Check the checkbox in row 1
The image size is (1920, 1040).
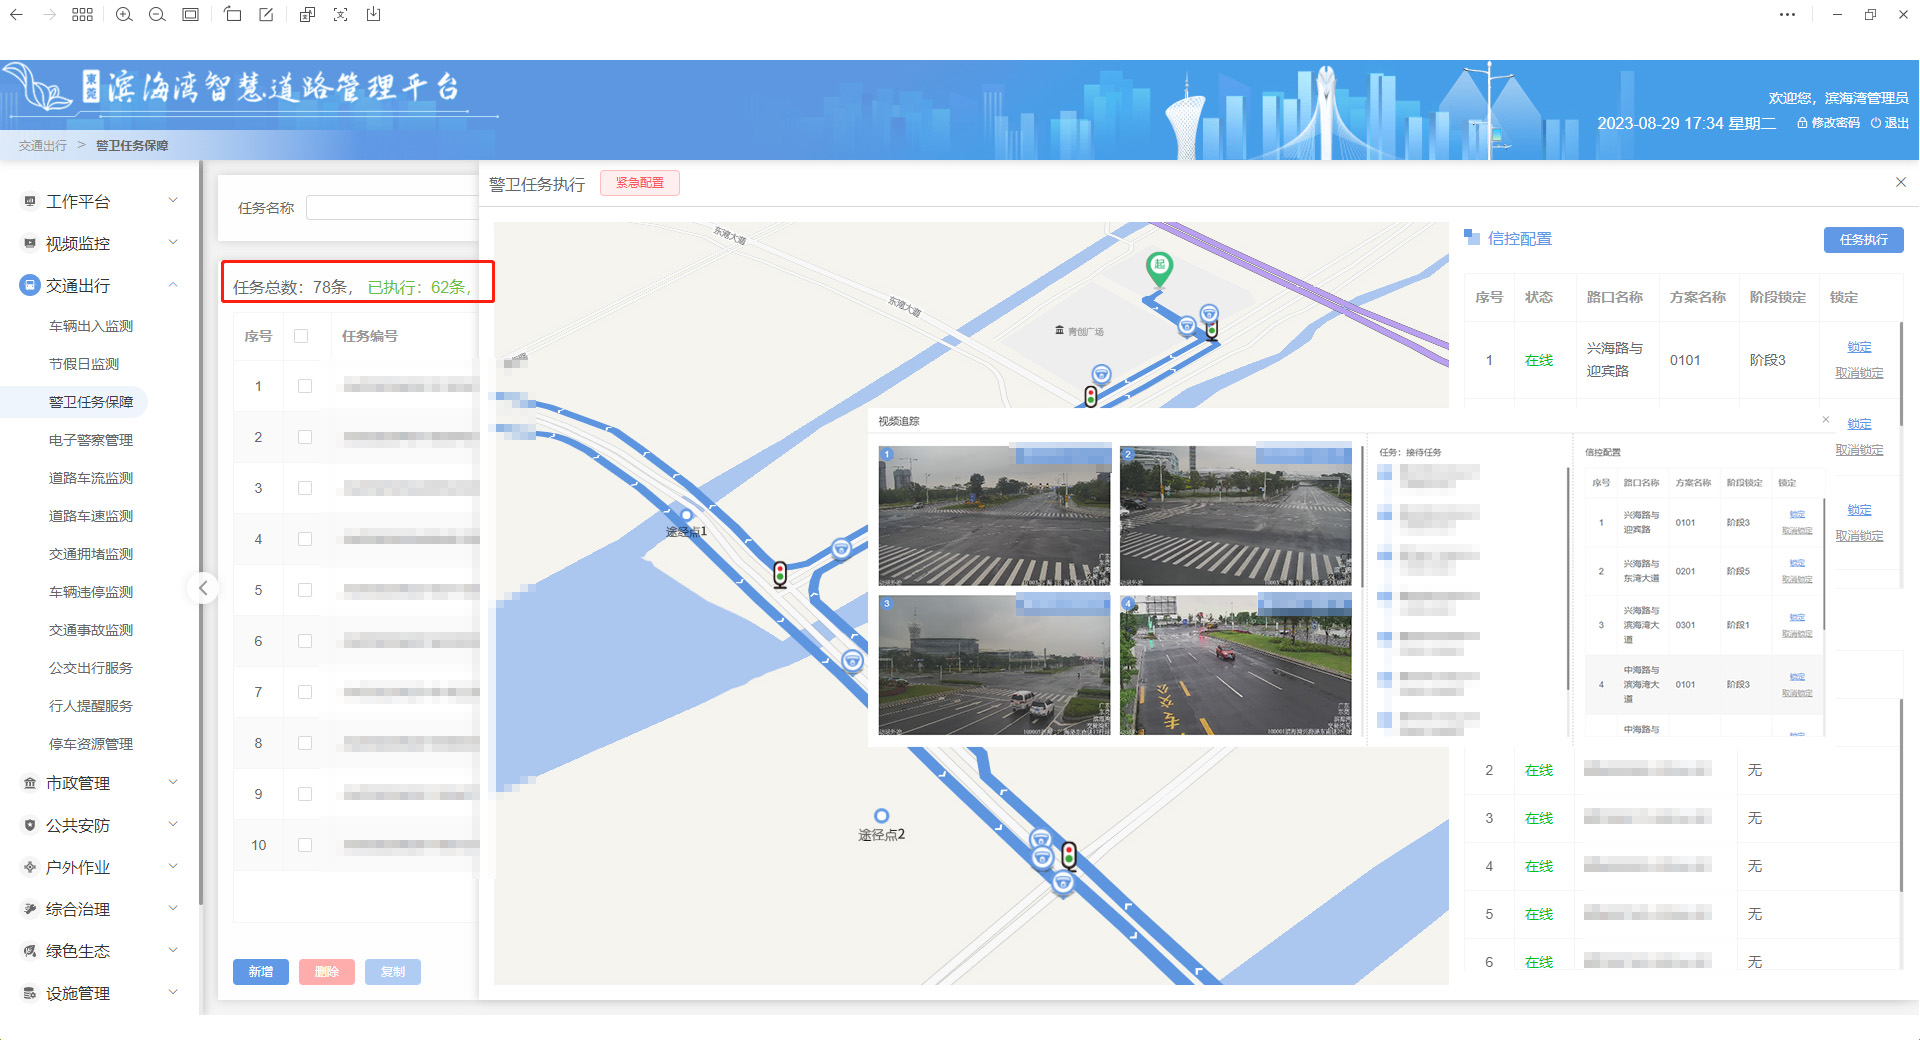coord(305,386)
